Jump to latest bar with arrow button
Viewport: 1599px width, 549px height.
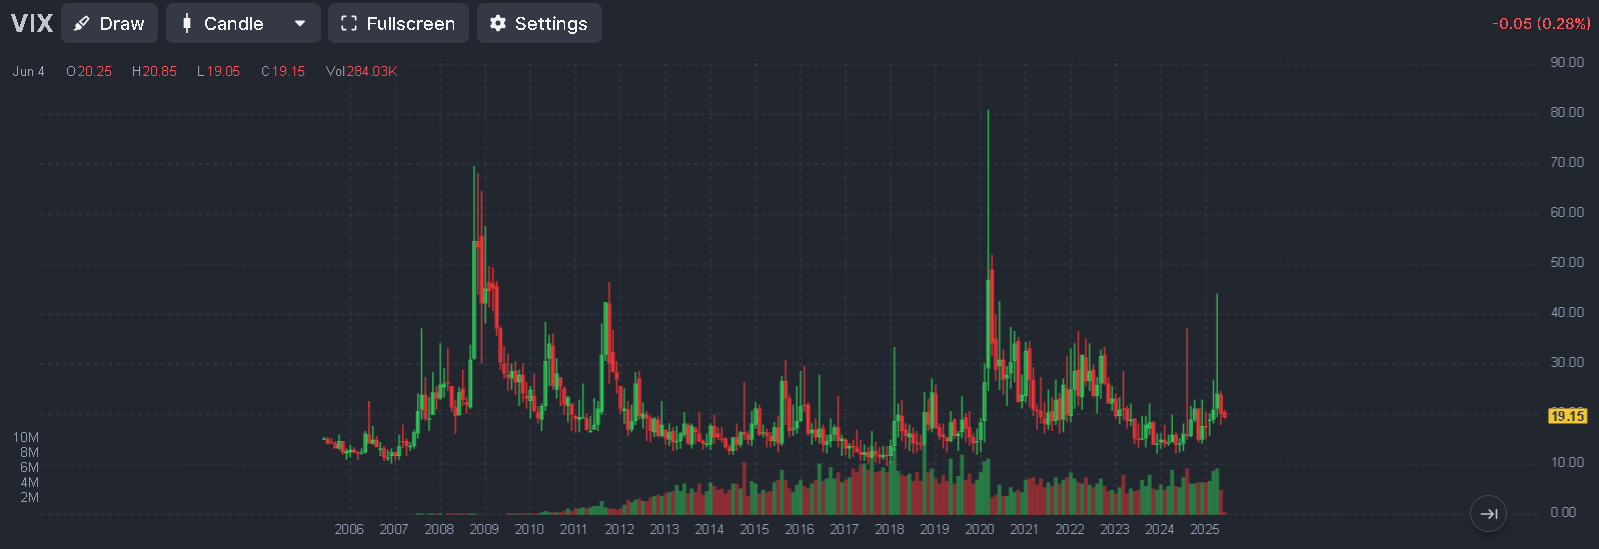coord(1488,514)
